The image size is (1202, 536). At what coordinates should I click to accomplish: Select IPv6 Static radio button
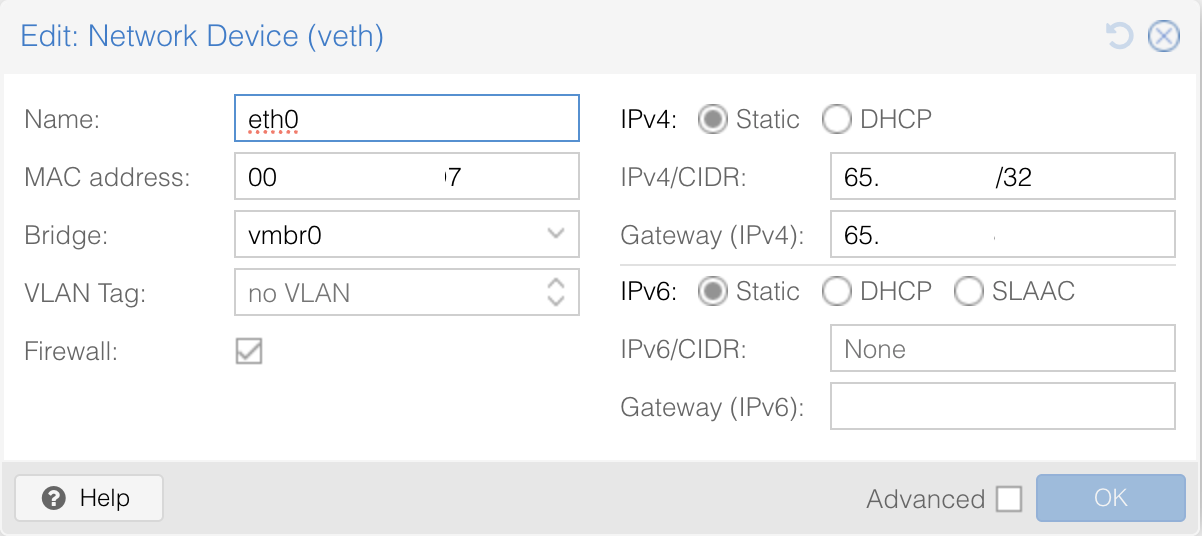712,292
